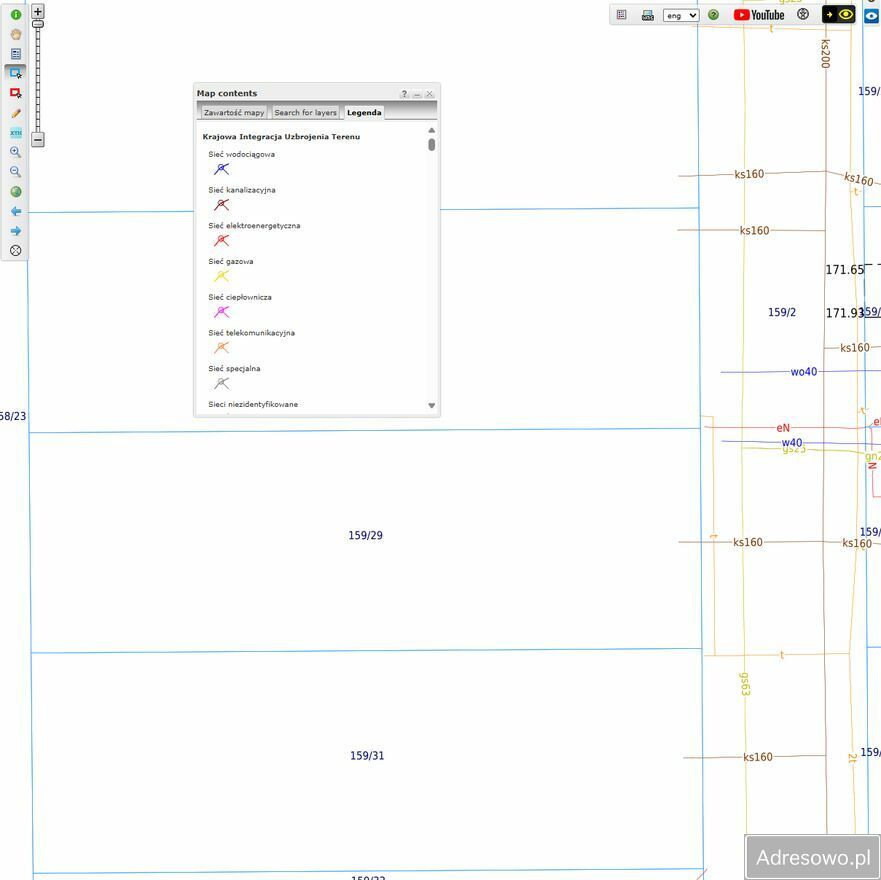Click the crossed-circle tool in left toolbar
The height and width of the screenshot is (880, 881).
tap(16, 251)
